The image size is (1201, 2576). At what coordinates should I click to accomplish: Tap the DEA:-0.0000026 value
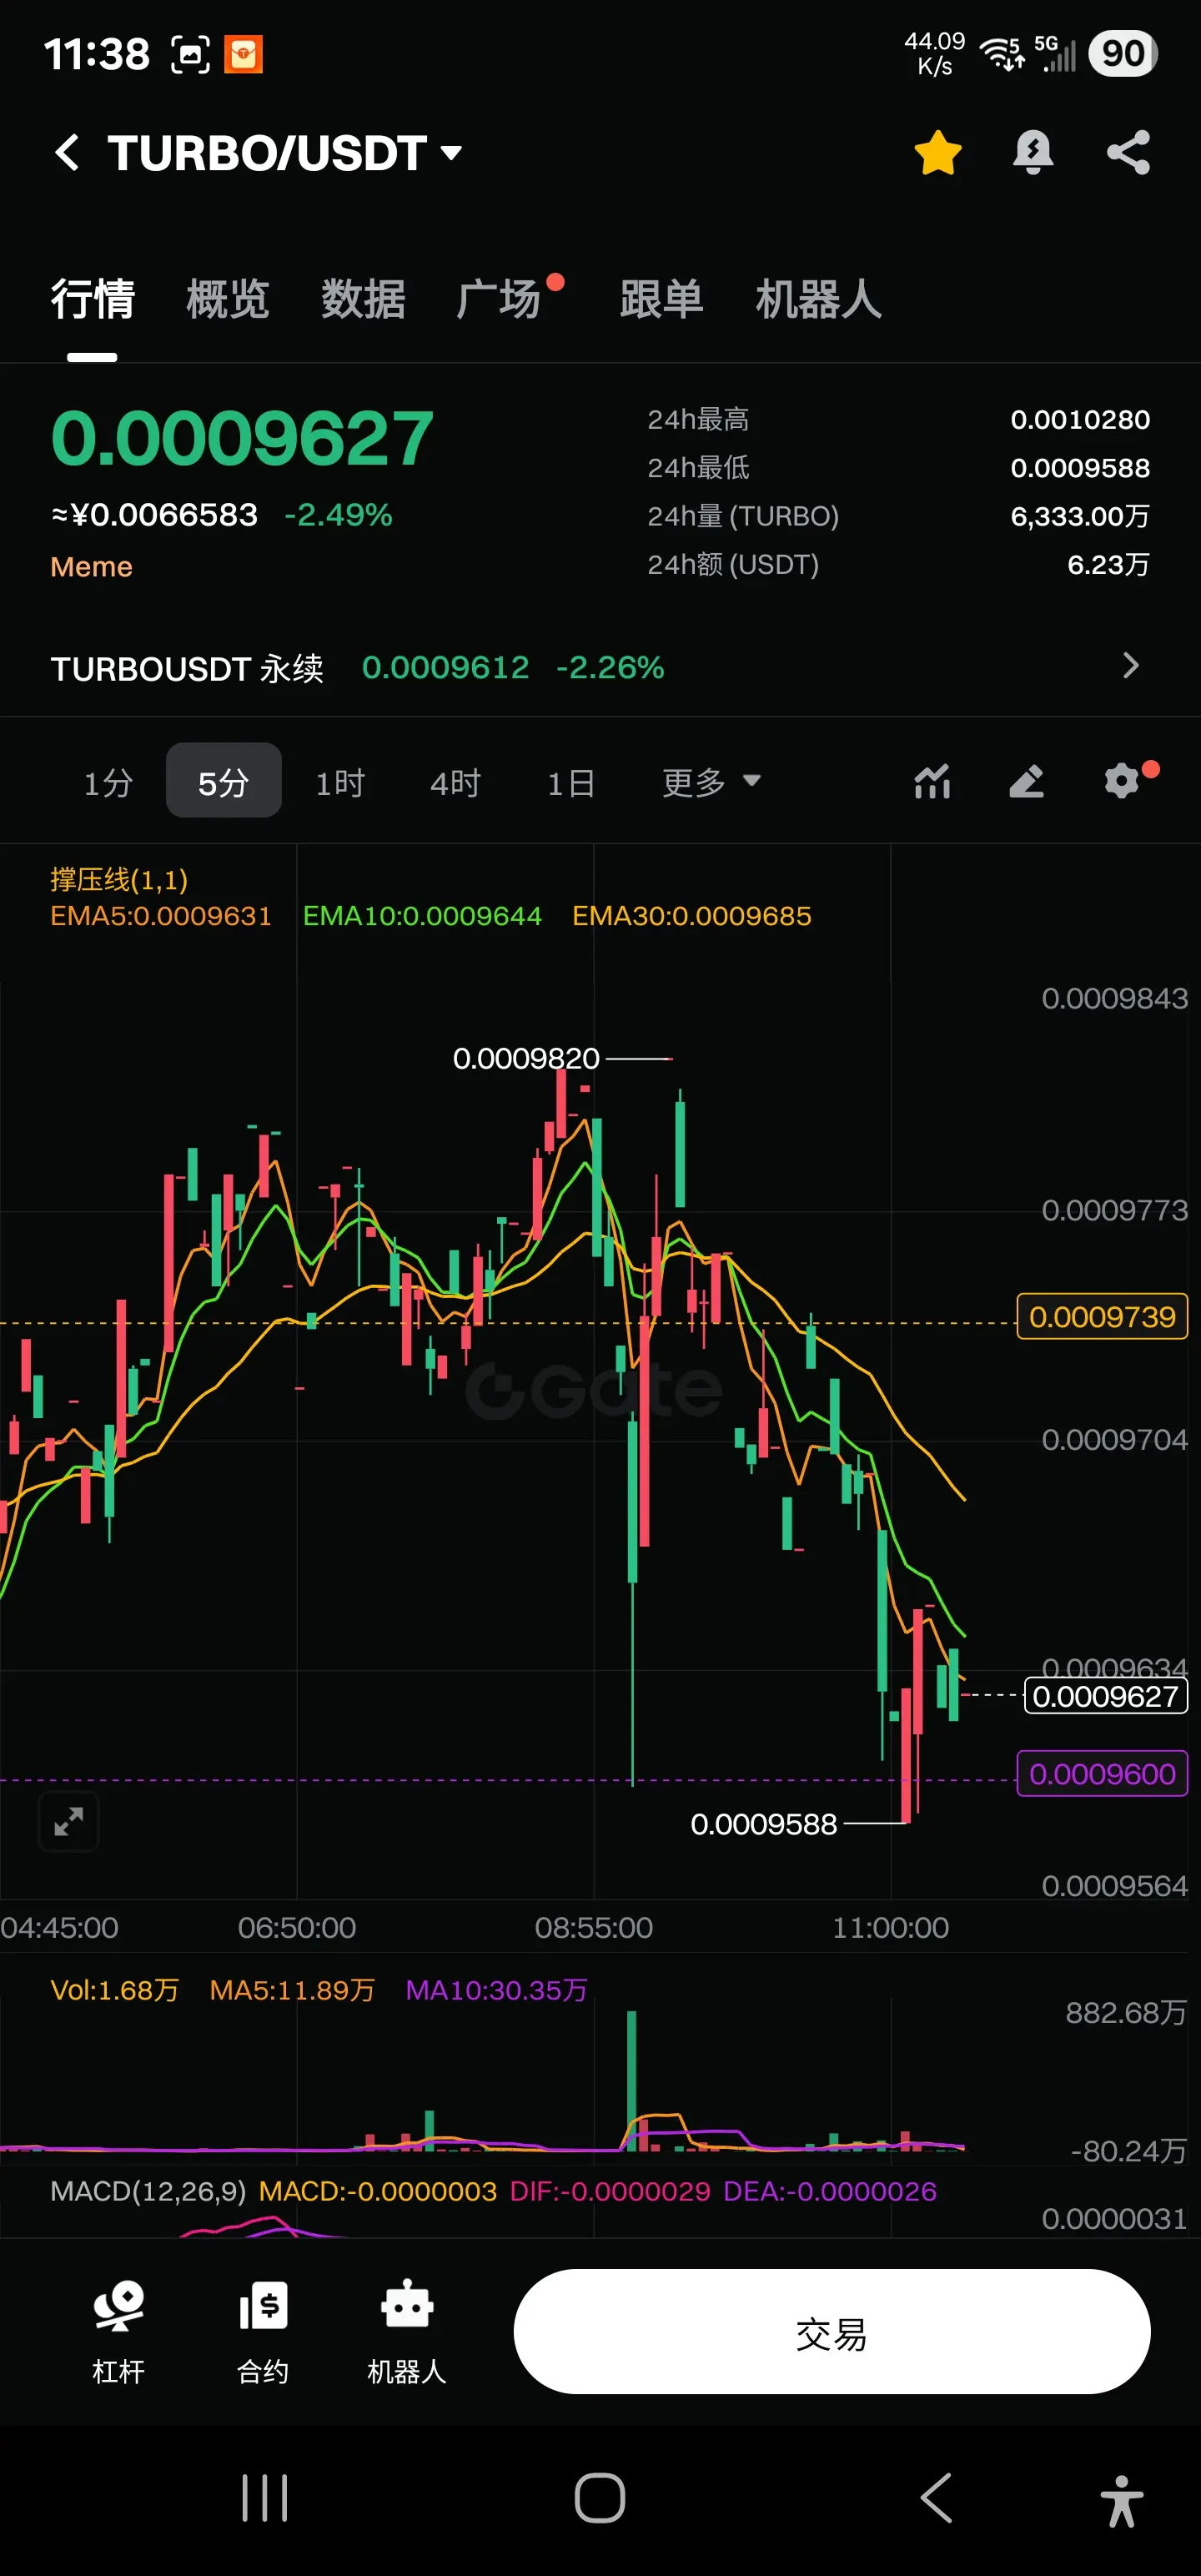pos(830,2192)
